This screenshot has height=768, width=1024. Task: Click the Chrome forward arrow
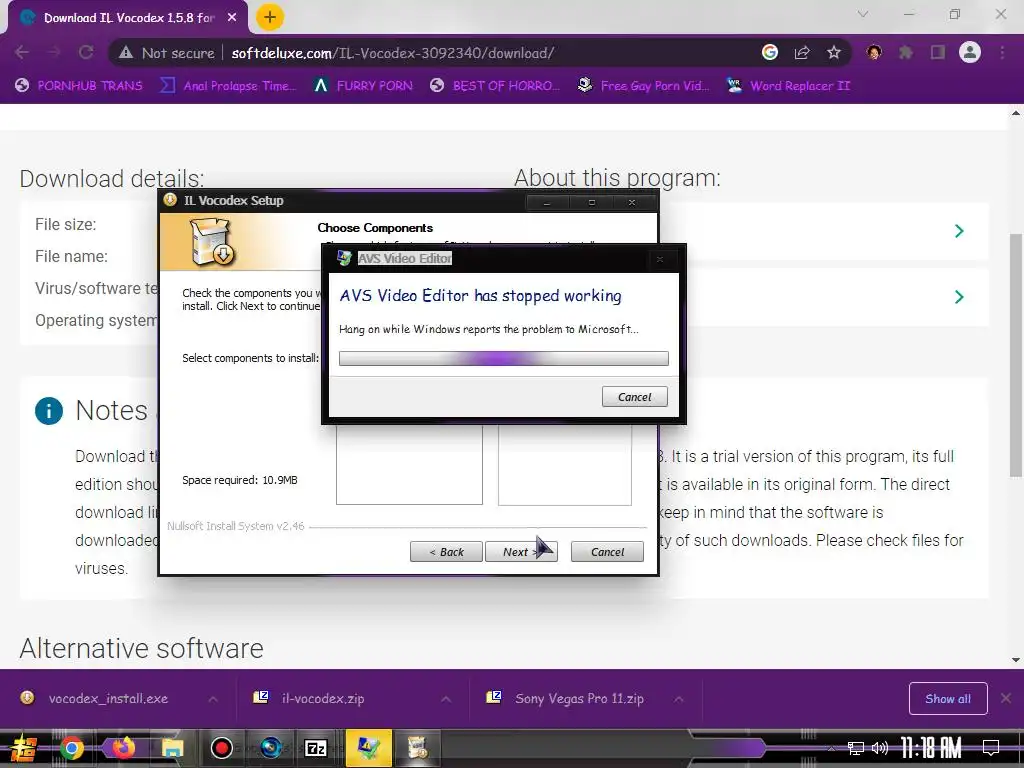pyautogui.click(x=54, y=52)
